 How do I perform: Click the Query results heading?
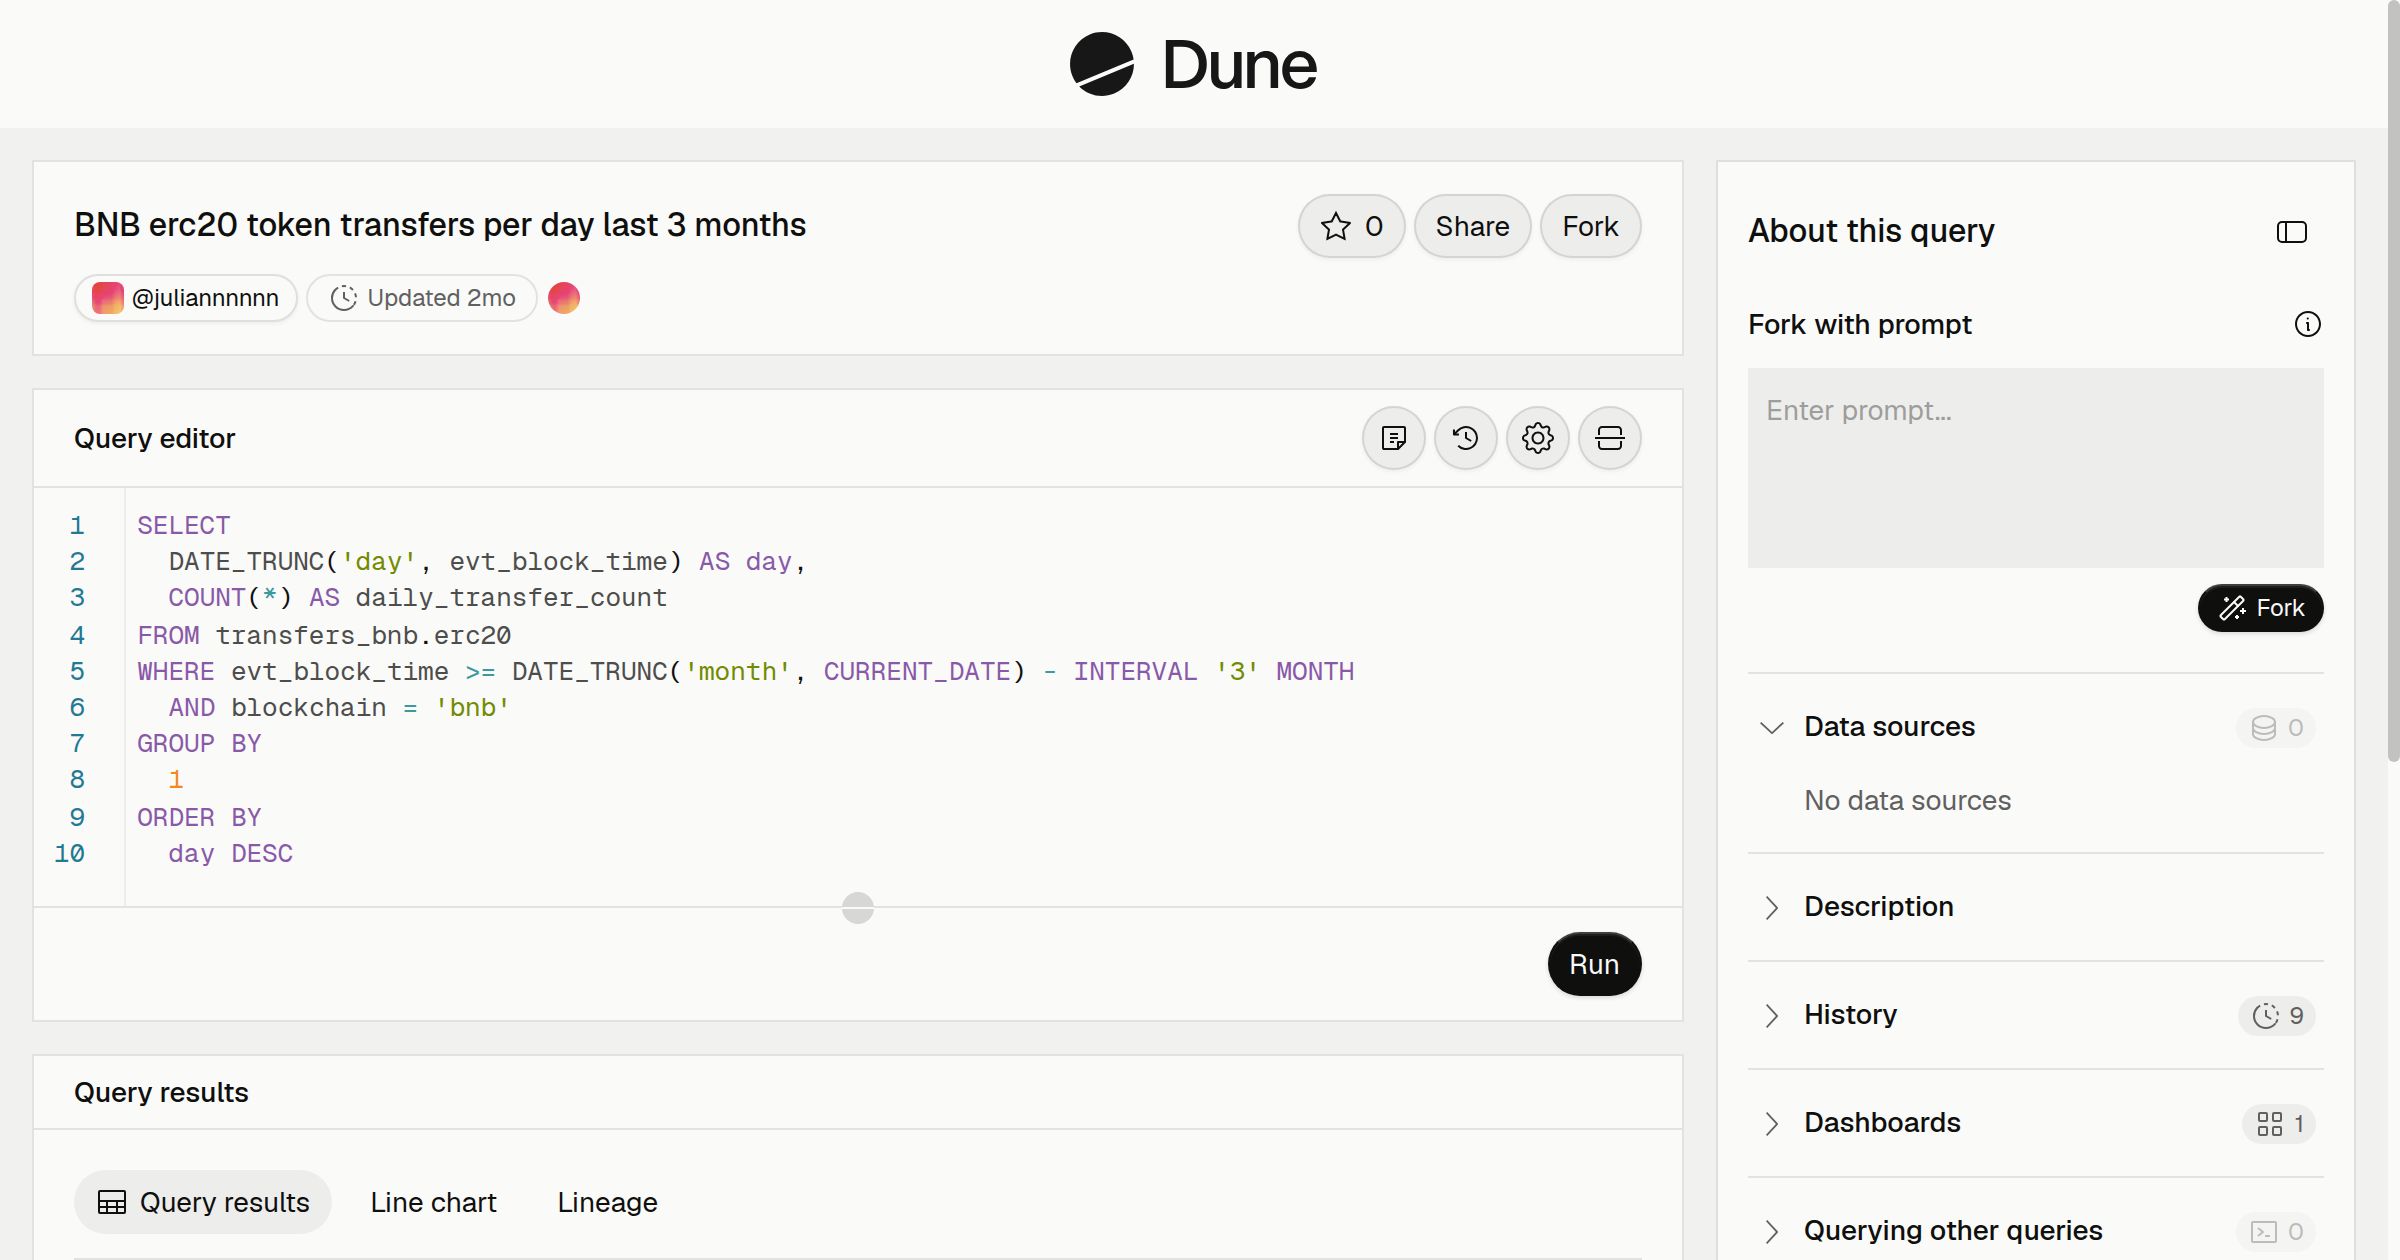point(161,1092)
